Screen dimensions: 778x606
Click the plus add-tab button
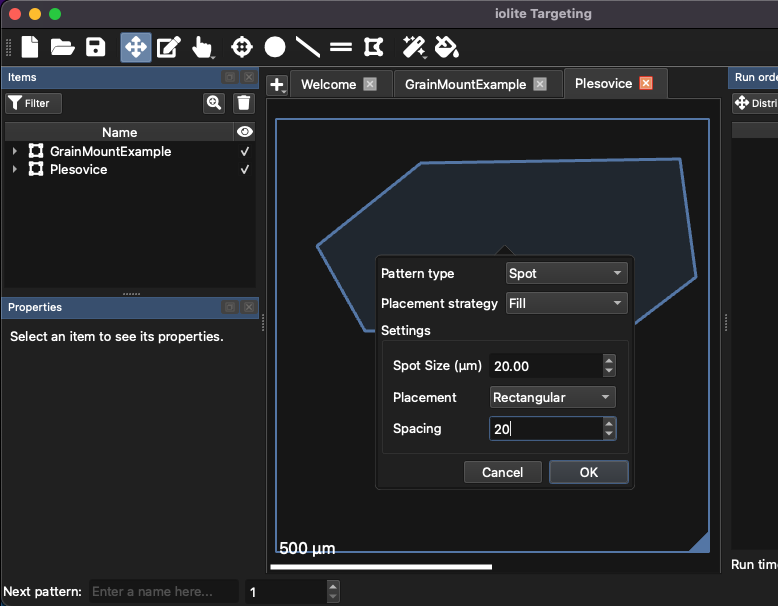277,85
